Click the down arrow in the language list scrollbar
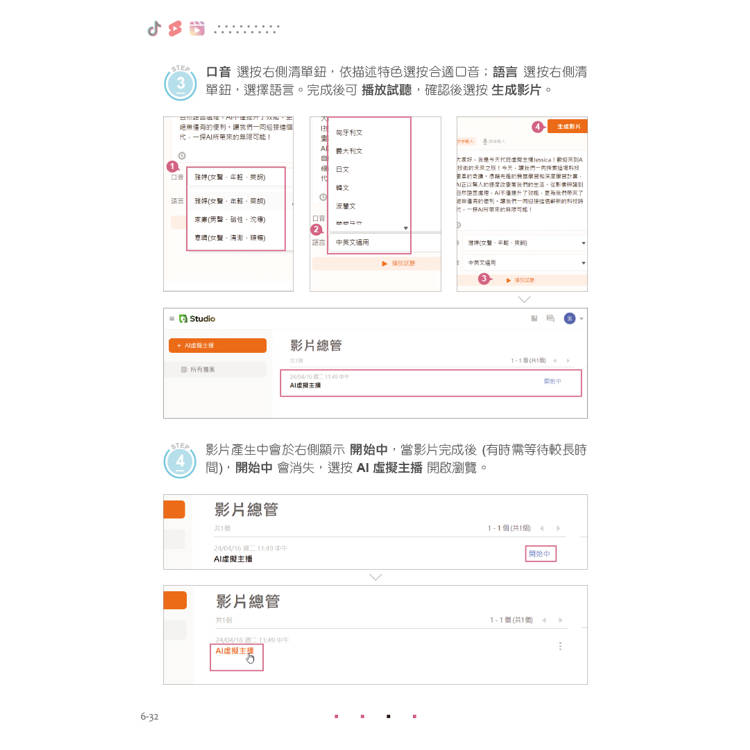 click(406, 228)
